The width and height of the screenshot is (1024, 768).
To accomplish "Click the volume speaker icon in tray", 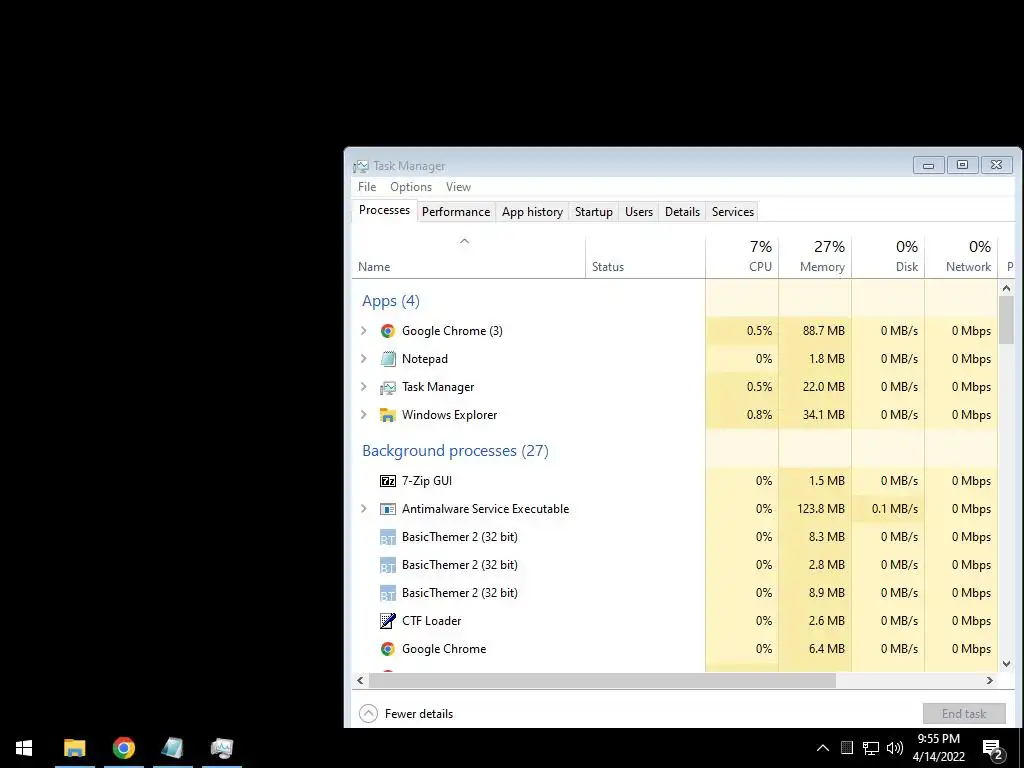I will coord(895,748).
